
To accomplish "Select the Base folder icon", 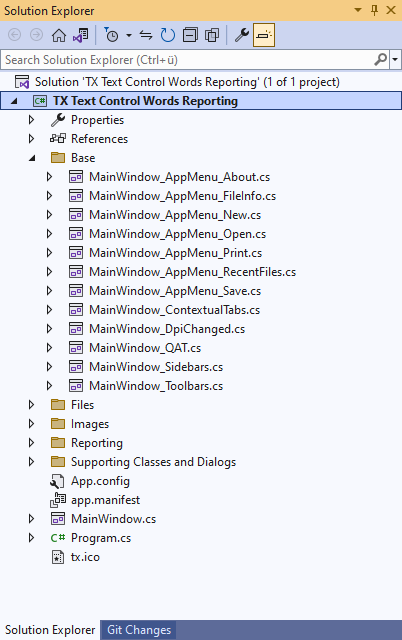I will (58, 158).
